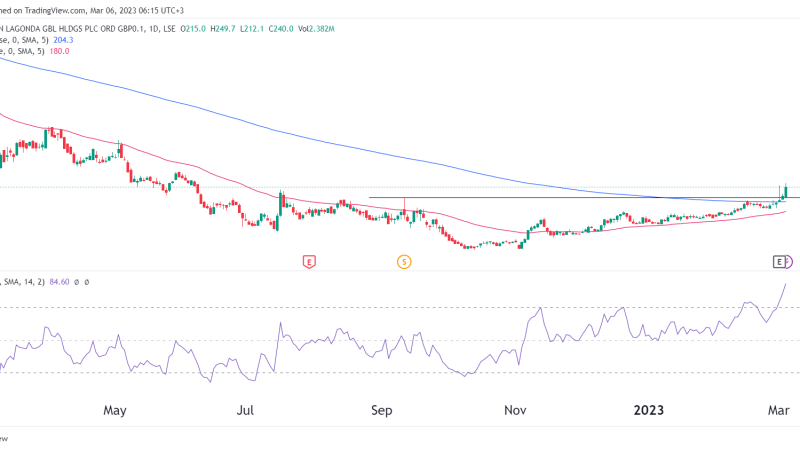Click the 1D interval label in legend

153,29
